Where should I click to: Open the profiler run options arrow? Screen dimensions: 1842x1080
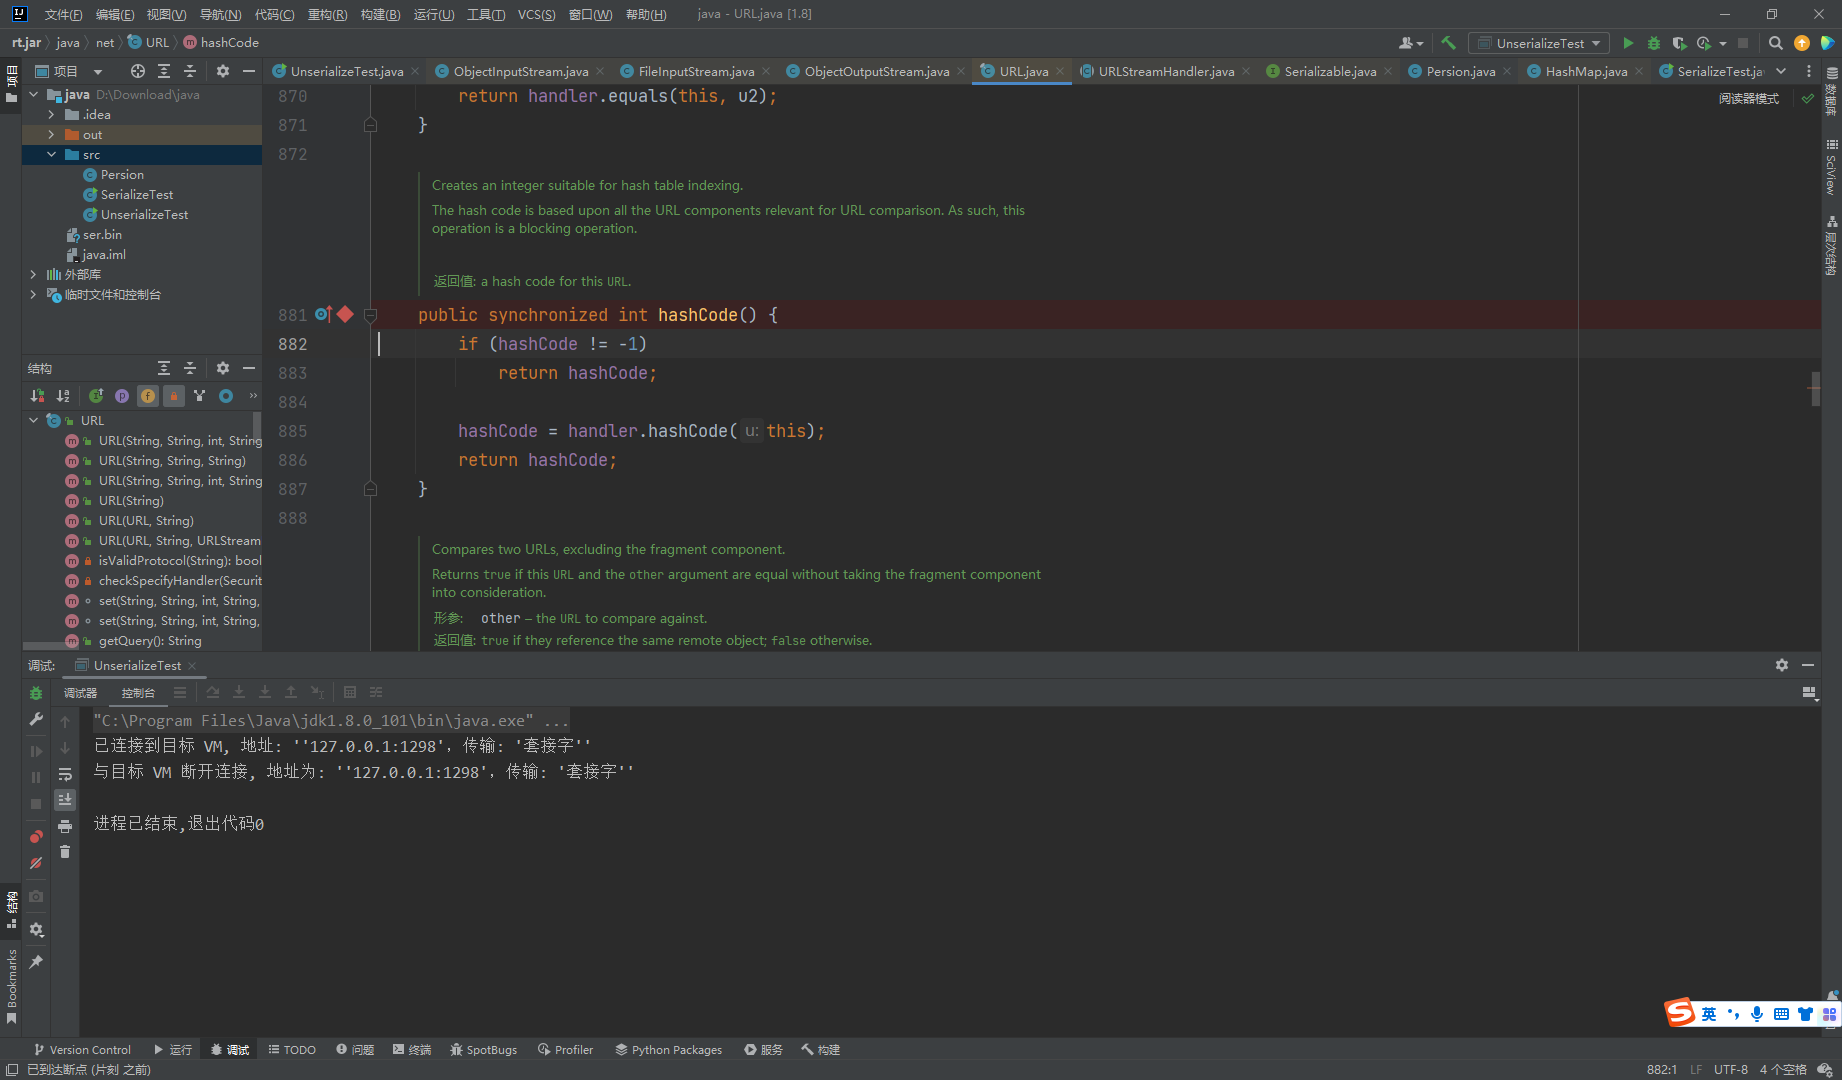click(x=1723, y=43)
